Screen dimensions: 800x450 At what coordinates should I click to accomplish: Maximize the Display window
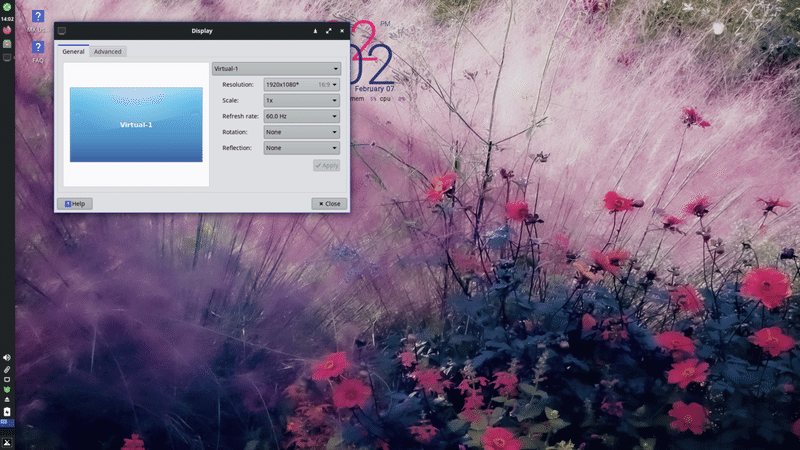pyautogui.click(x=329, y=31)
